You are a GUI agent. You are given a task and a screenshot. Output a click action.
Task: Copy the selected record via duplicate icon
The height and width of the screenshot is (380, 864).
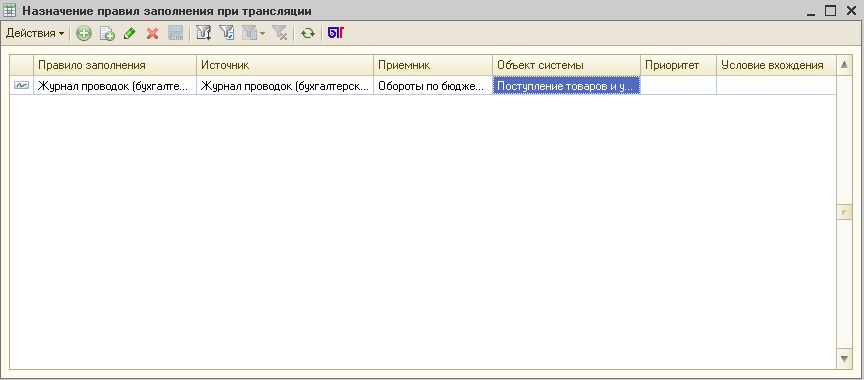(107, 34)
